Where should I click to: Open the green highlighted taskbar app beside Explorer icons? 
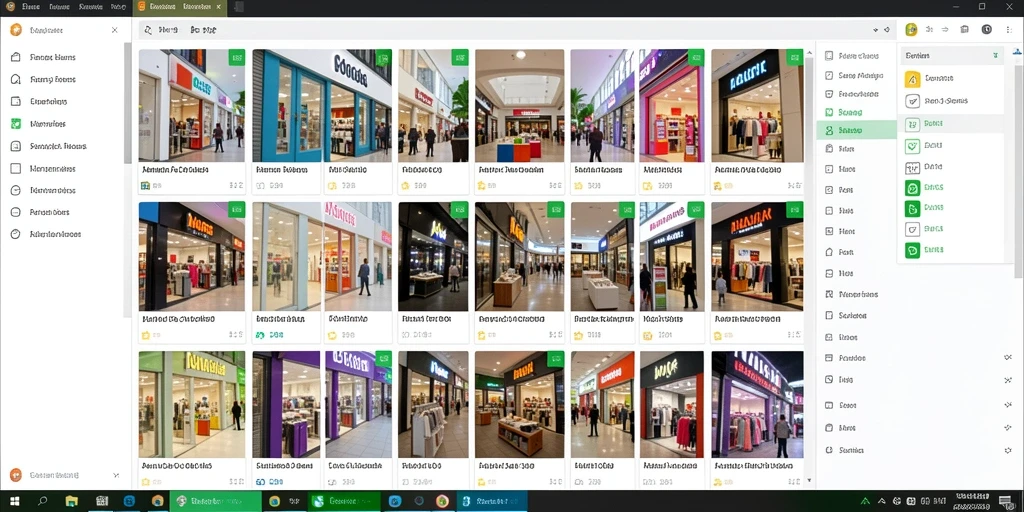click(216, 502)
